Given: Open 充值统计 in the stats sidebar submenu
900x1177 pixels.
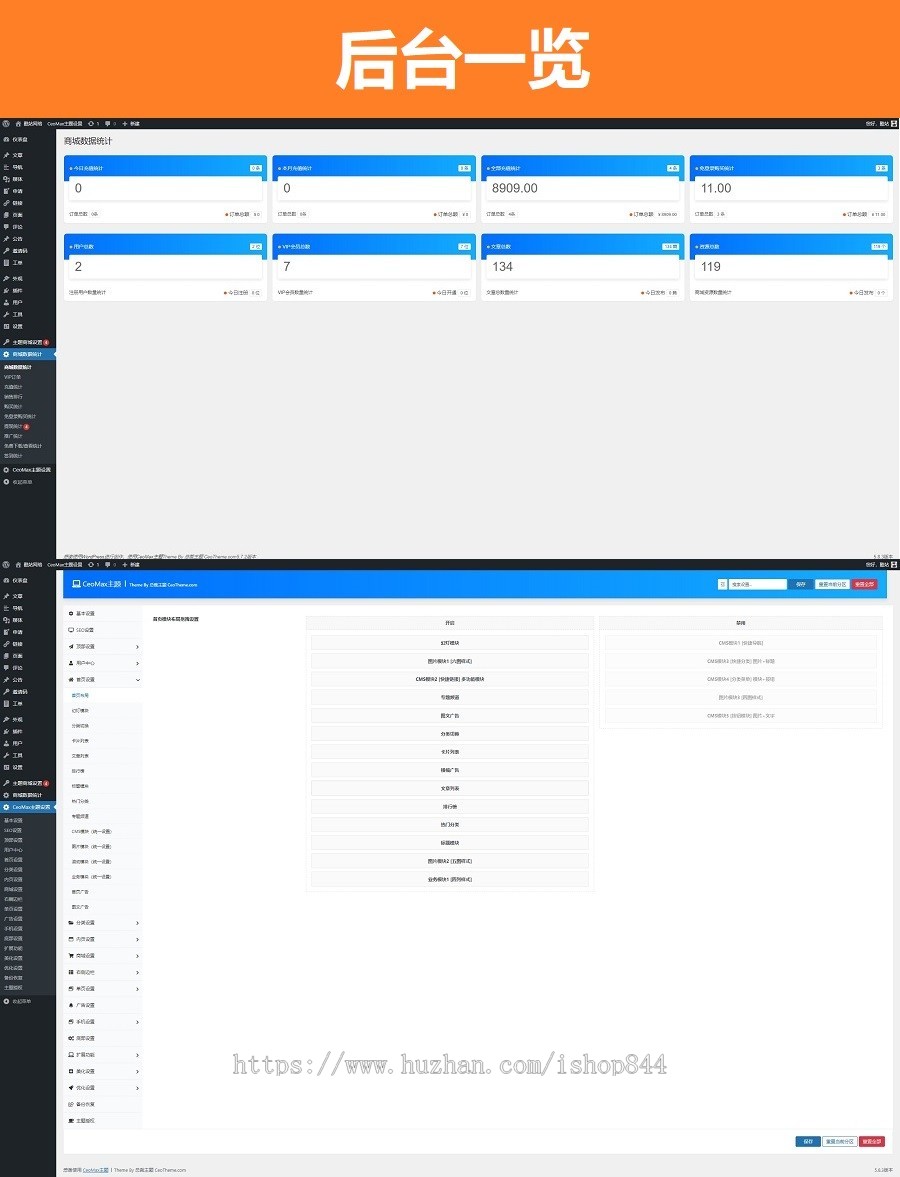Looking at the screenshot, I should pos(13,387).
